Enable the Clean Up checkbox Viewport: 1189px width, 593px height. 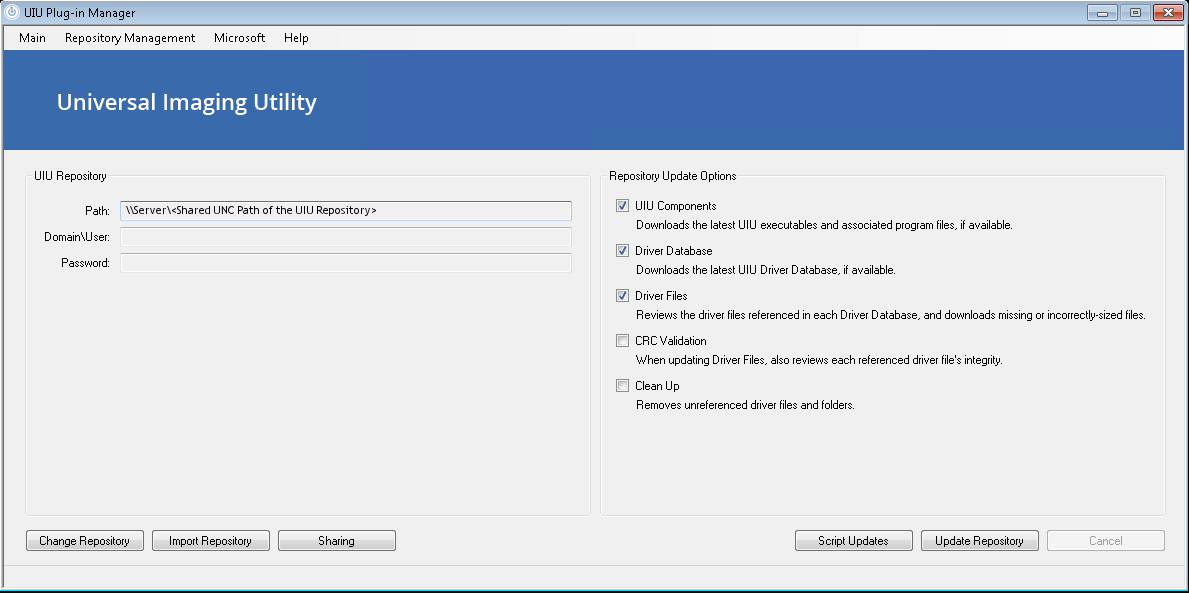pyautogui.click(x=623, y=385)
